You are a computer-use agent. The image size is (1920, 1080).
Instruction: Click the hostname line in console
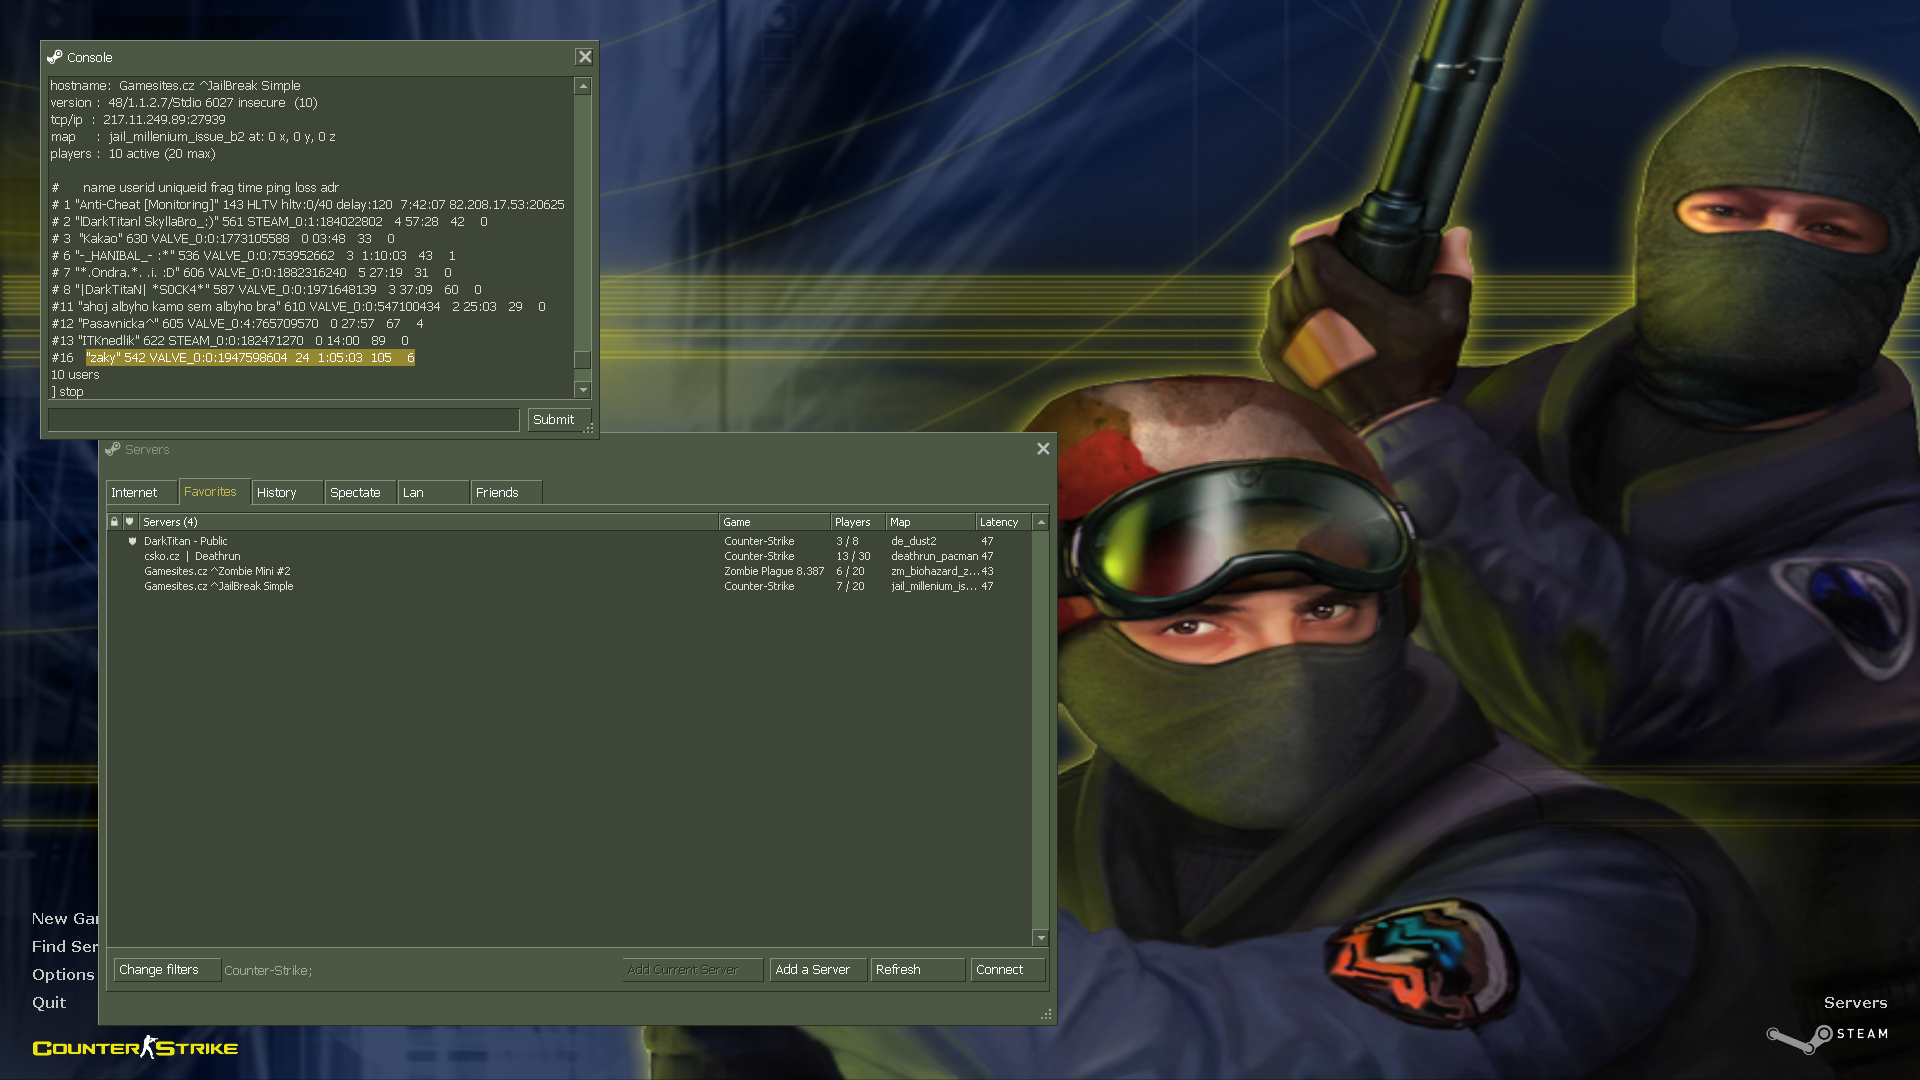[x=175, y=86]
